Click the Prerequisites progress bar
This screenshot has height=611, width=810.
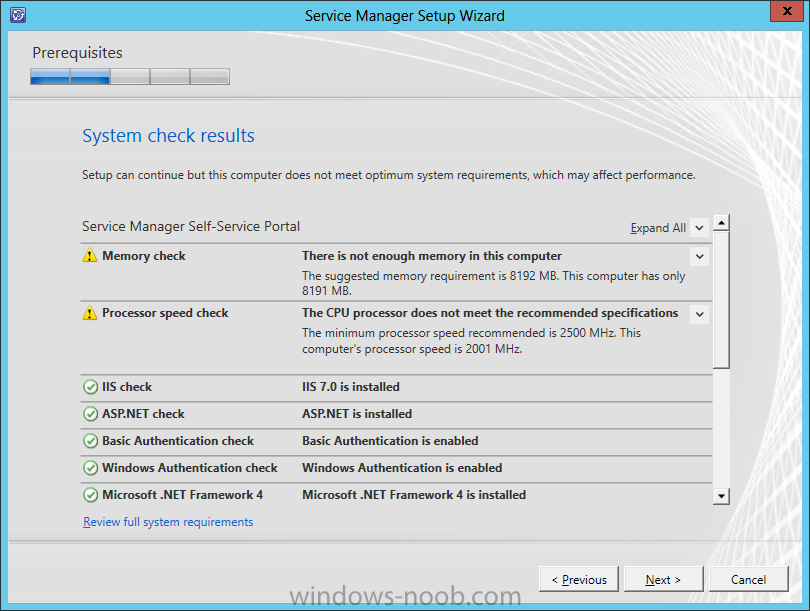tap(130, 77)
